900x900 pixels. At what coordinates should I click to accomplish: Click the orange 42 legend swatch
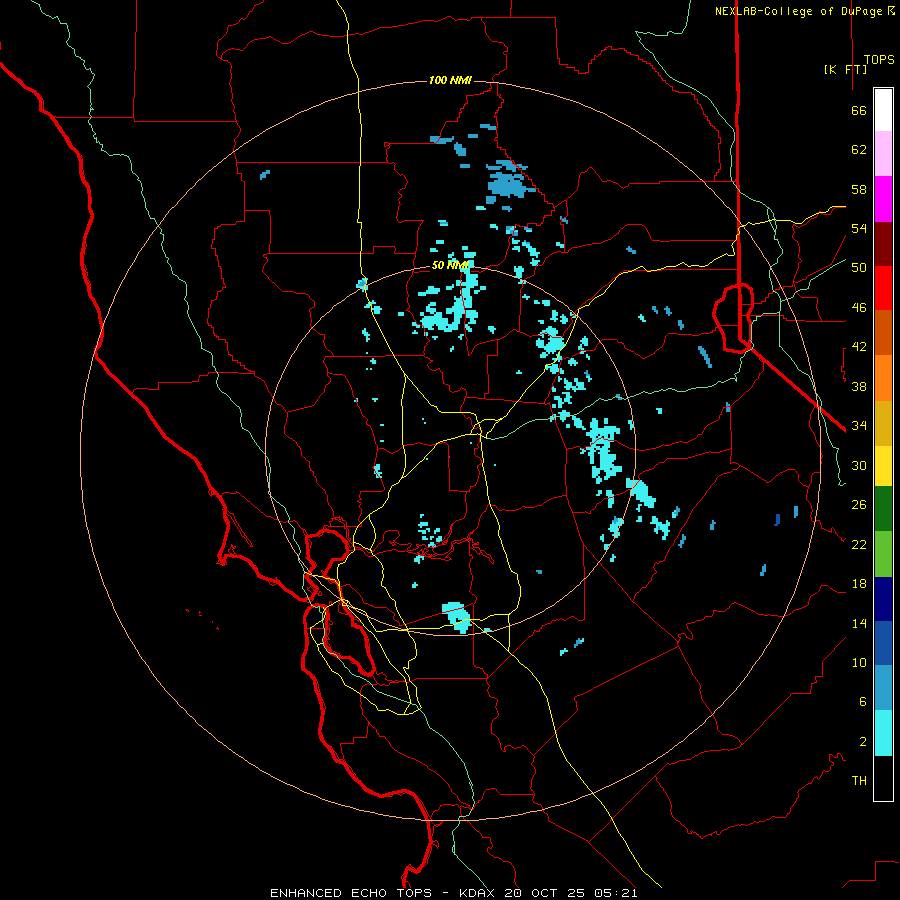[883, 378]
